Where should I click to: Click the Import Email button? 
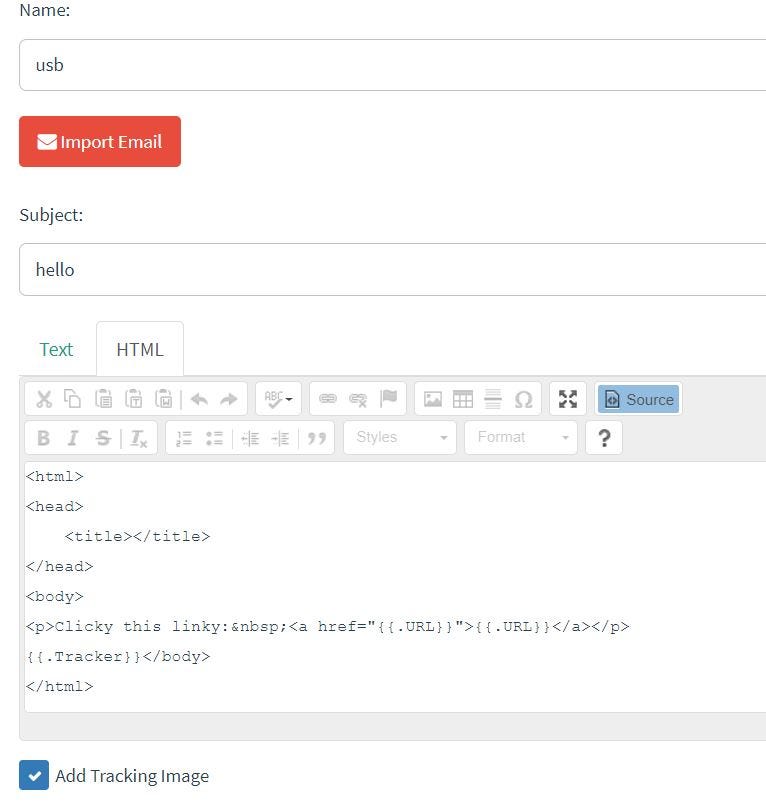tap(100, 141)
